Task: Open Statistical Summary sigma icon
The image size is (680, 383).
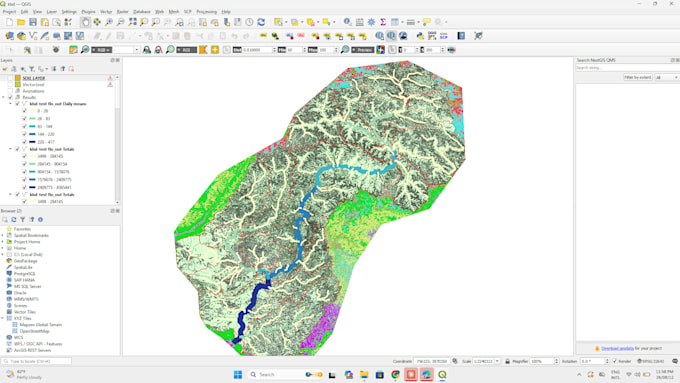Action: pyautogui.click(x=383, y=22)
